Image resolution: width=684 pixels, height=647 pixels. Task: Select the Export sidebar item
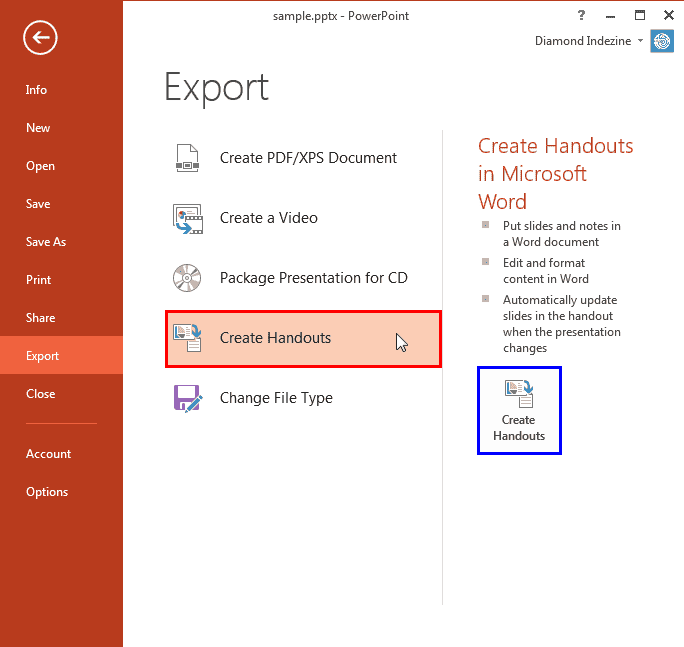coord(62,355)
